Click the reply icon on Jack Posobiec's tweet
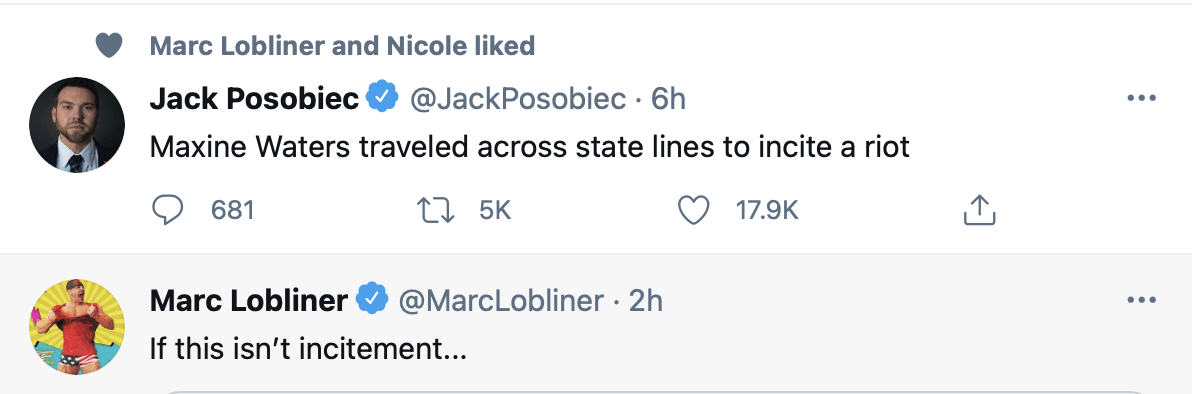Viewport: 1192px width, 394px height. [x=168, y=210]
